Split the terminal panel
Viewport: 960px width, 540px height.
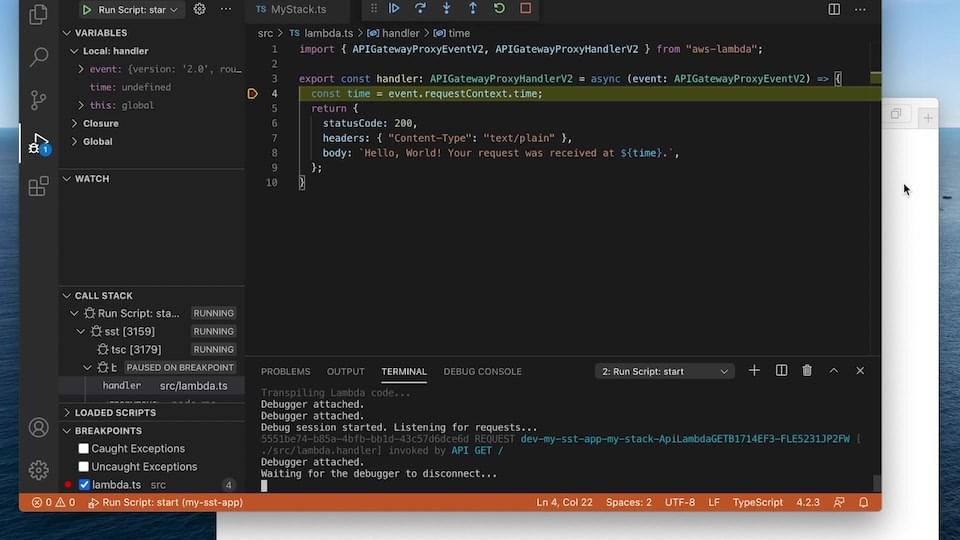781,371
